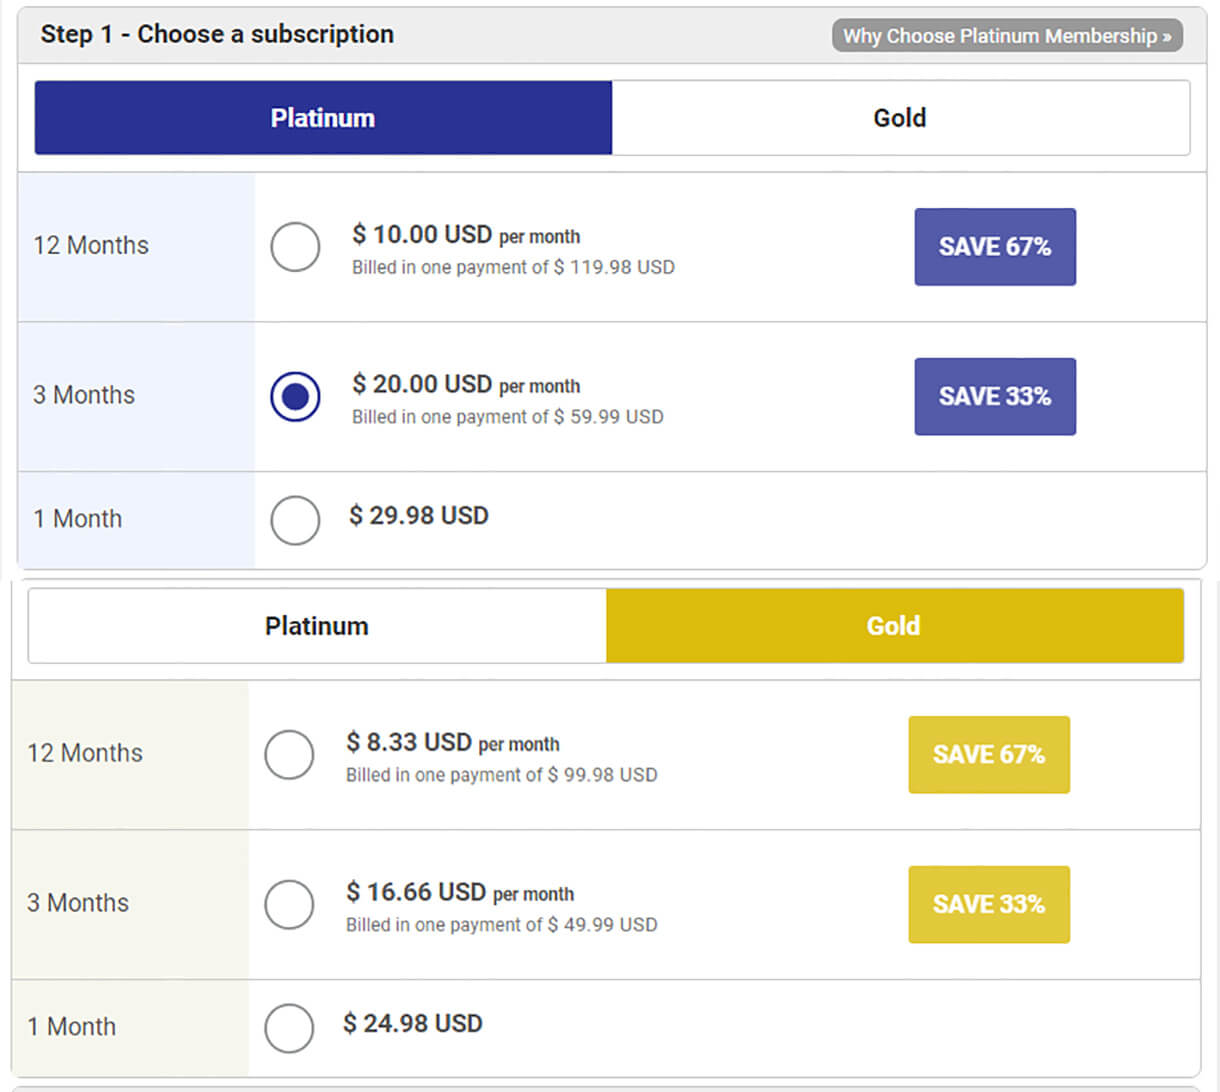
Task: Click the $ 29.98 USD price text
Action: [x=419, y=516]
